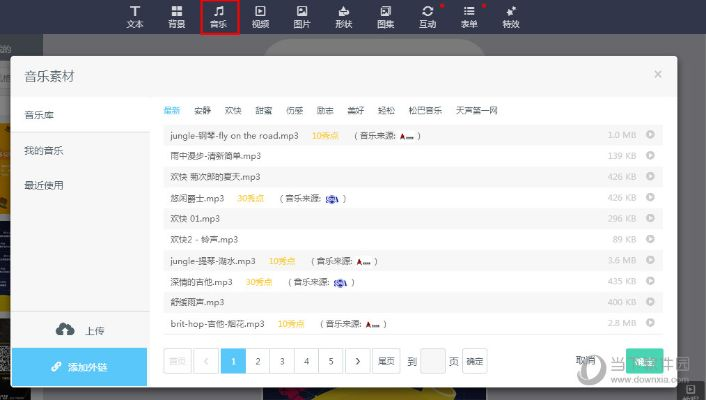Open the 互动 interaction tool
The height and width of the screenshot is (400, 706).
(427, 17)
